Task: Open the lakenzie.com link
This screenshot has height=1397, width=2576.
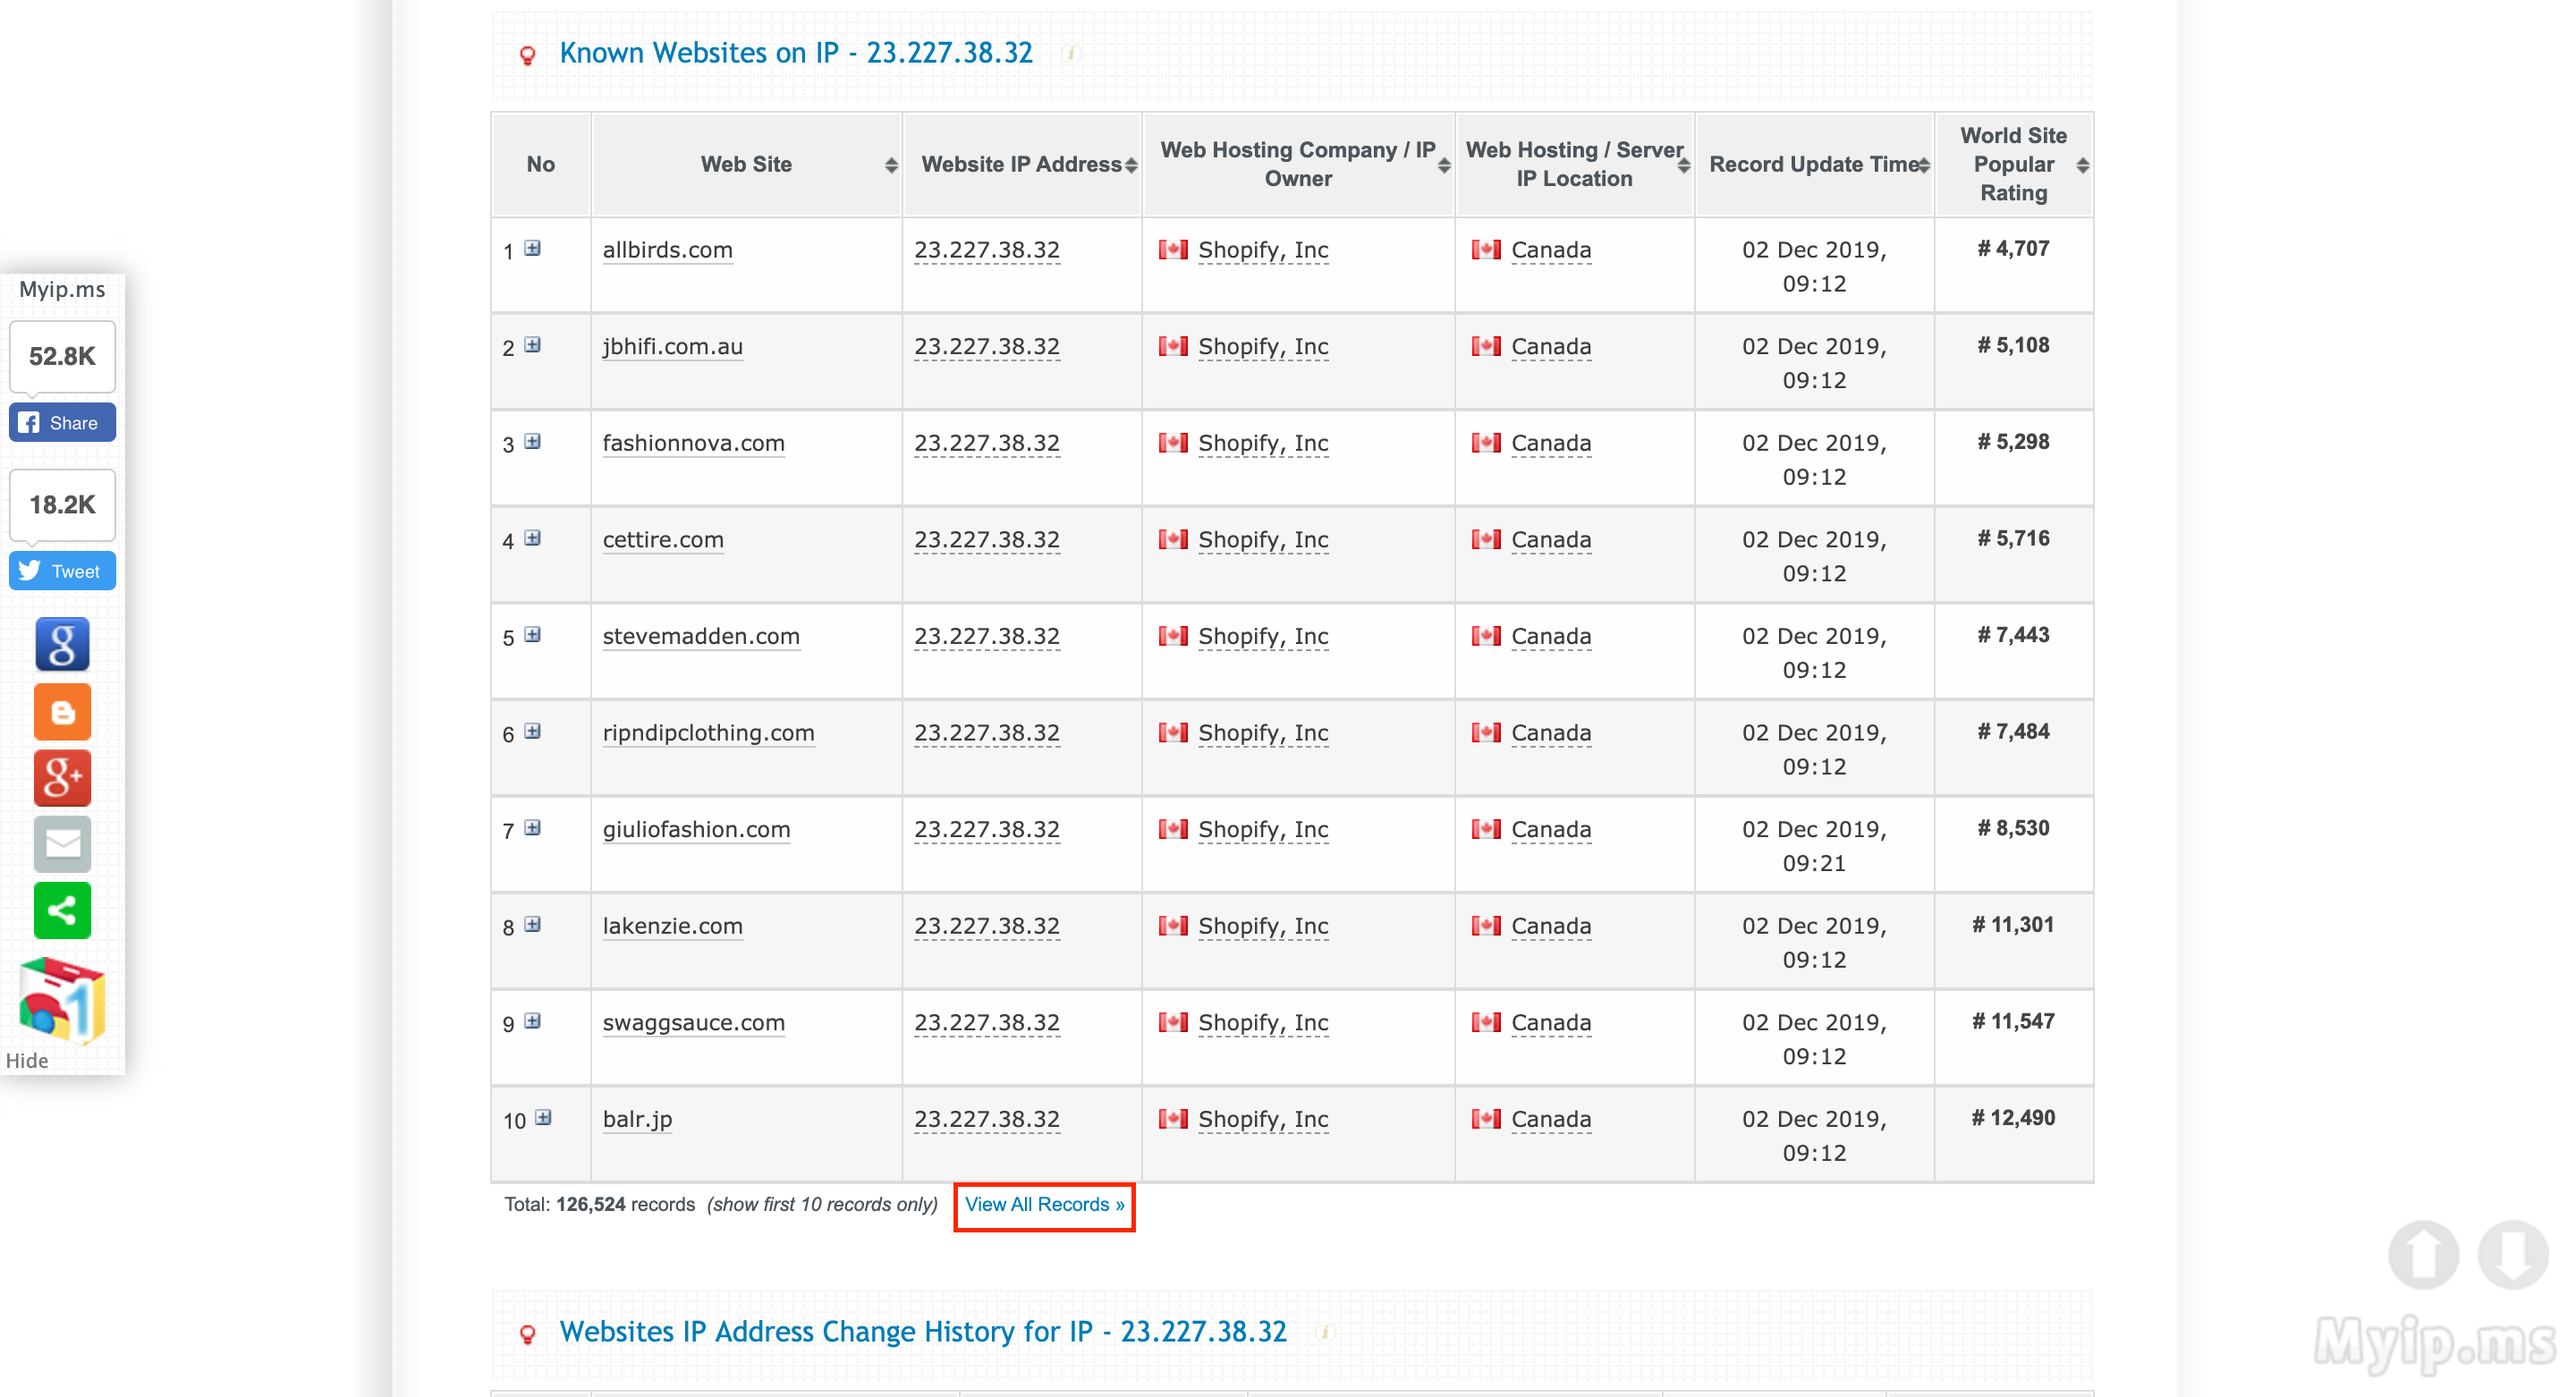Action: pyautogui.click(x=673, y=927)
